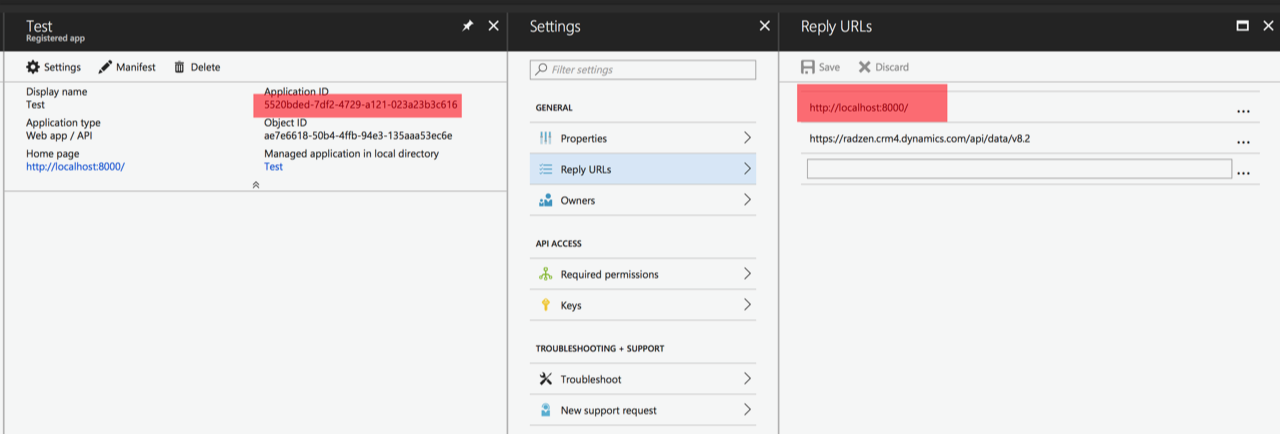The width and height of the screenshot is (1280, 434).
Task: Click the Manifest pencil icon
Action: tap(105, 67)
